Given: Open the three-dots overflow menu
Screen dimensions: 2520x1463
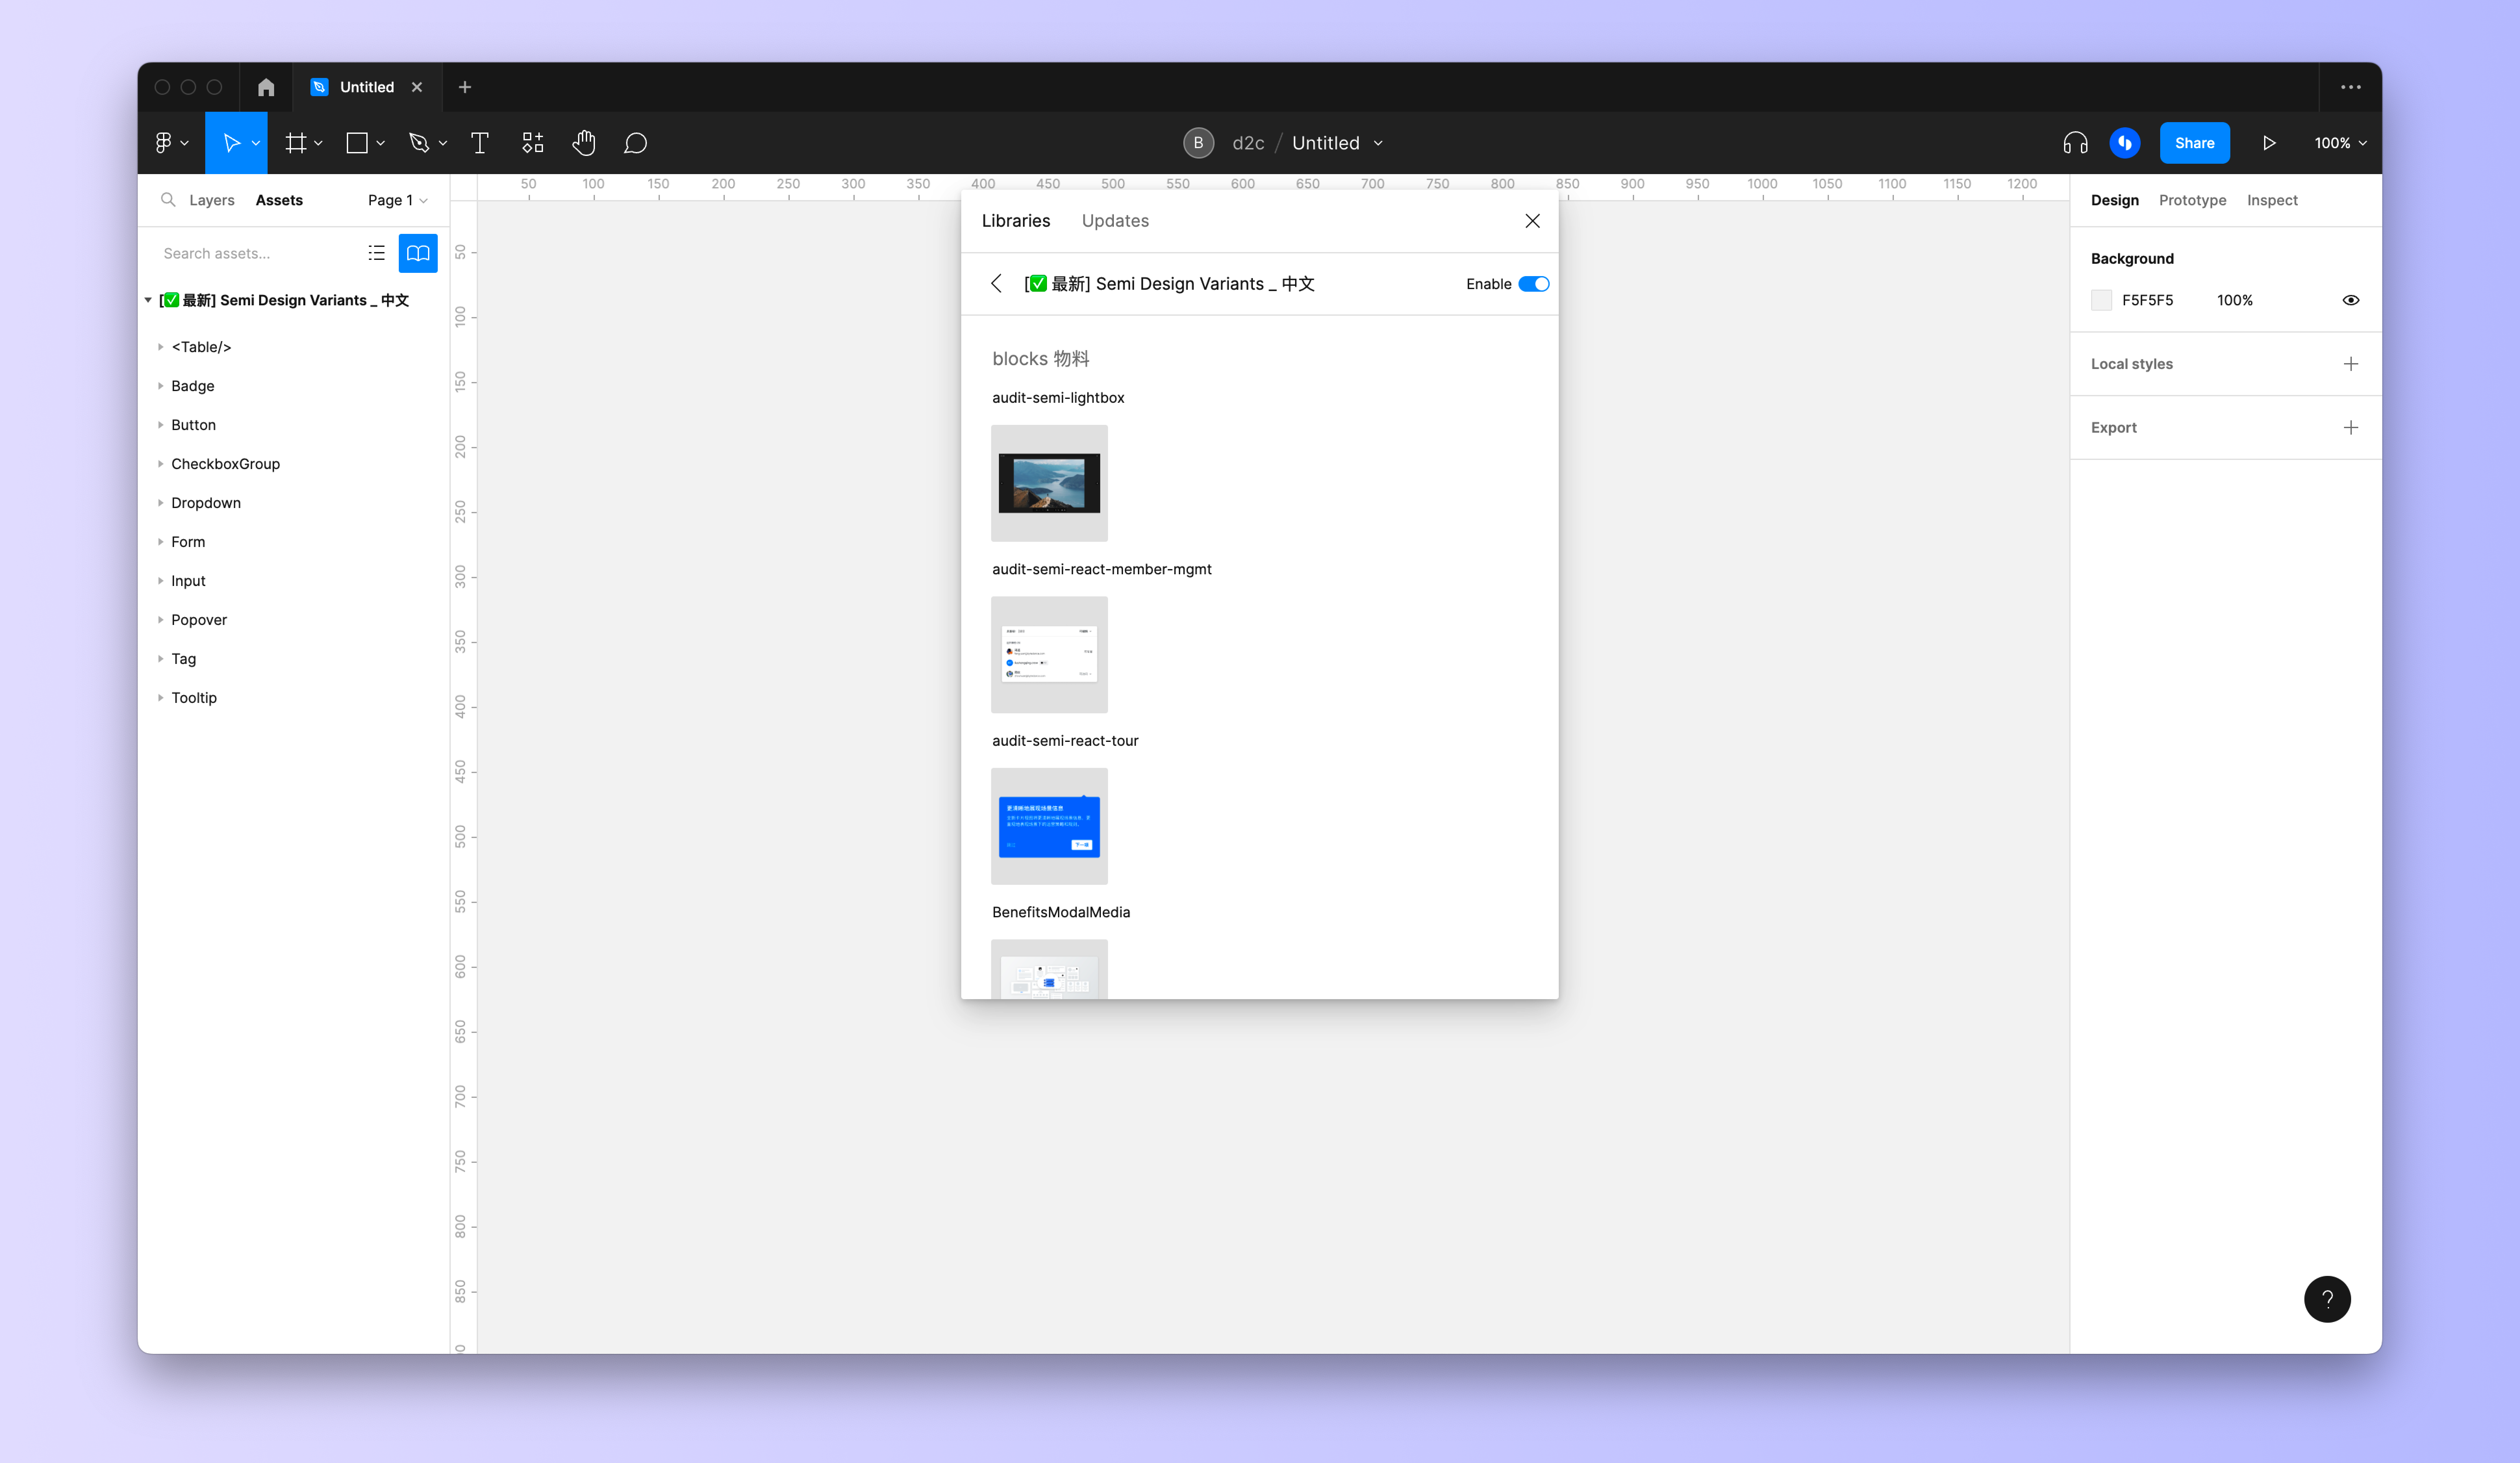Looking at the screenshot, I should [2351, 87].
